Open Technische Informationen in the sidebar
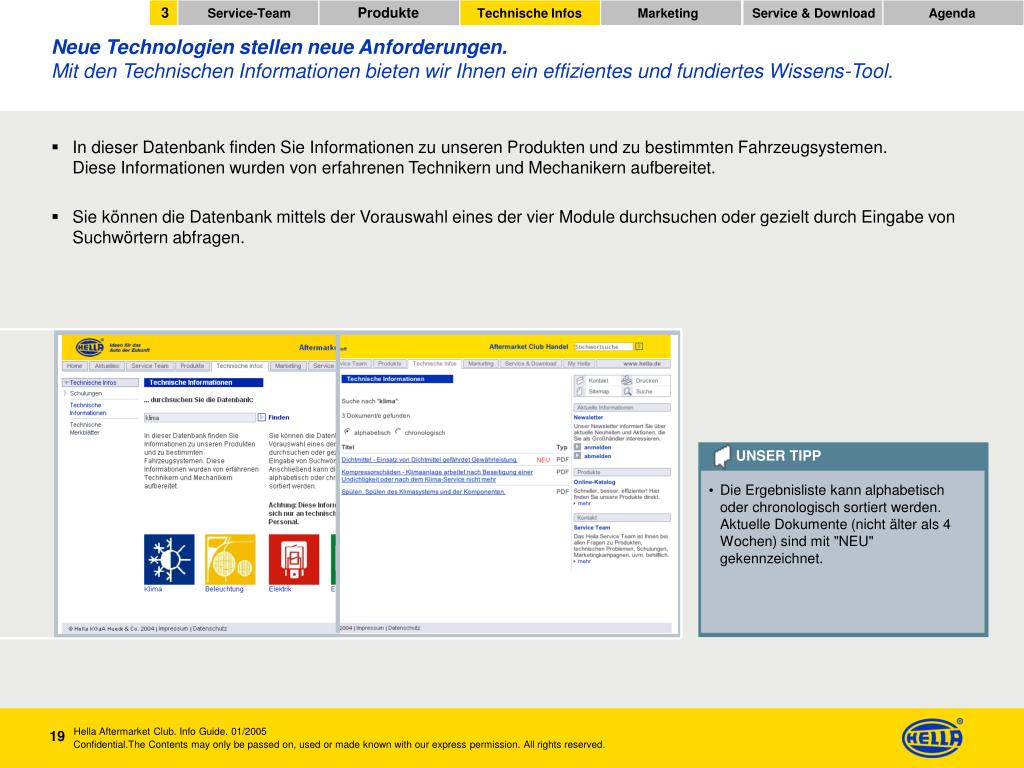Screen dimensions: 1024x768 [88, 409]
